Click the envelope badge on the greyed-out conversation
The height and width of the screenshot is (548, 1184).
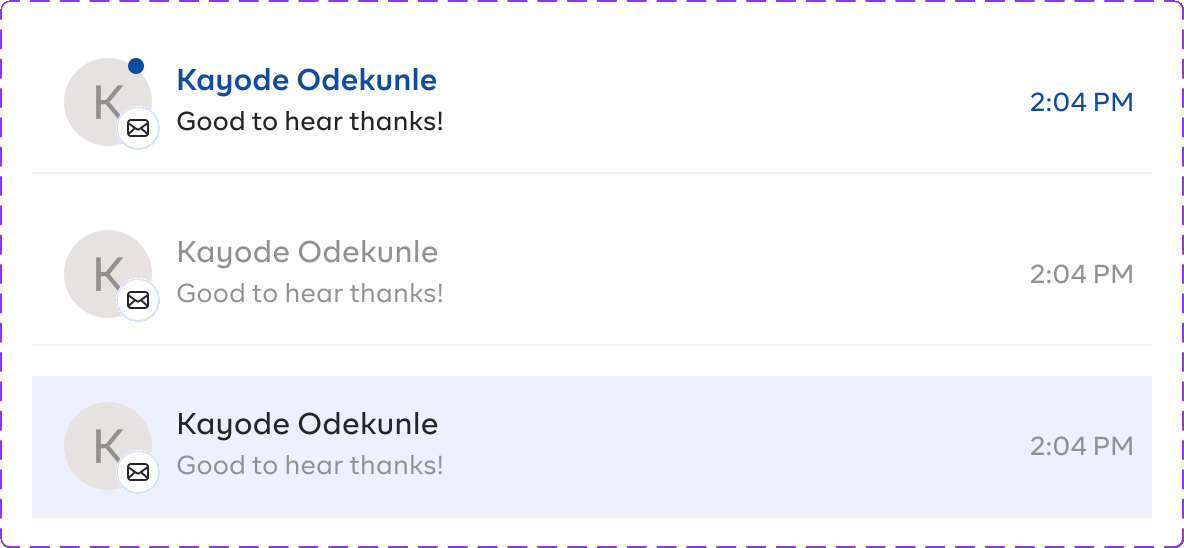pos(138,300)
